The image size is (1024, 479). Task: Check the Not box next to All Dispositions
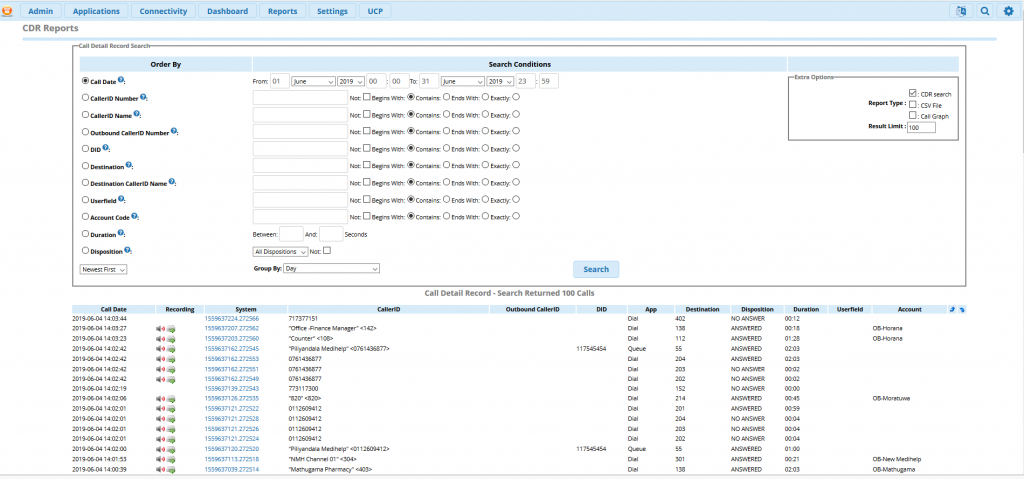327,250
